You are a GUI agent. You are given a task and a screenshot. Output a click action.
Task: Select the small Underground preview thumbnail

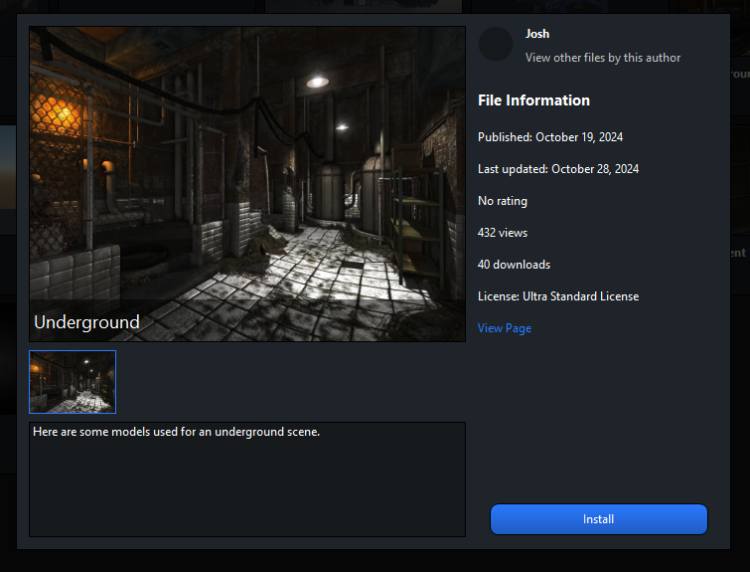(x=73, y=381)
